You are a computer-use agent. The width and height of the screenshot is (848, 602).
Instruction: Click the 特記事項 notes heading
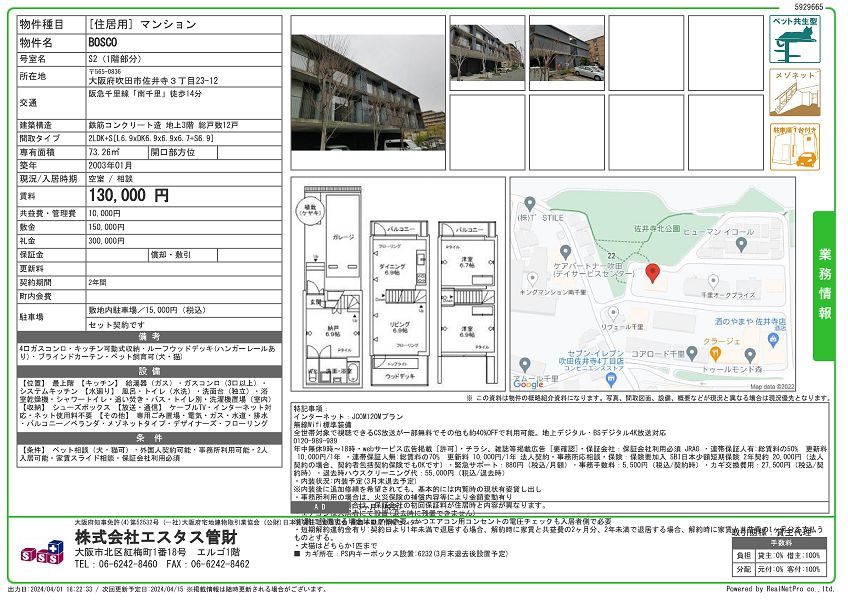(x=310, y=409)
